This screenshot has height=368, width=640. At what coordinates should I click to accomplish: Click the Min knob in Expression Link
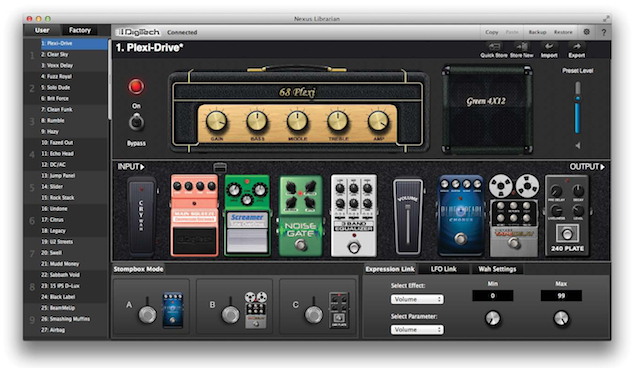click(x=493, y=318)
